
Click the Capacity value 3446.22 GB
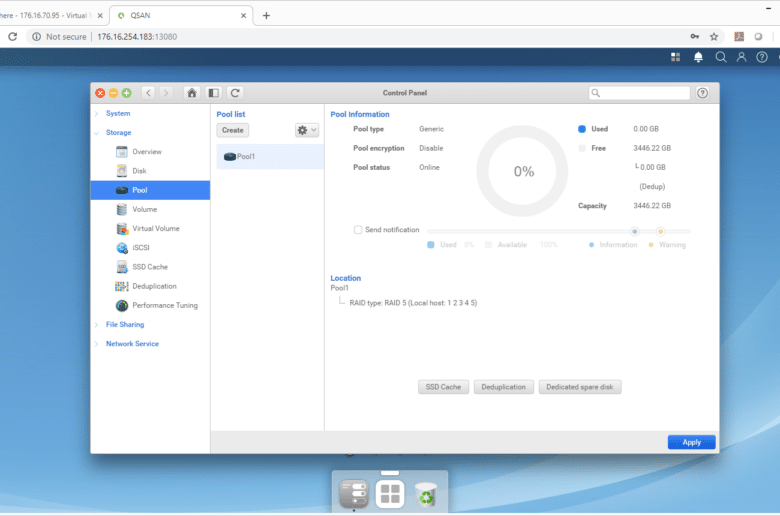coord(652,206)
